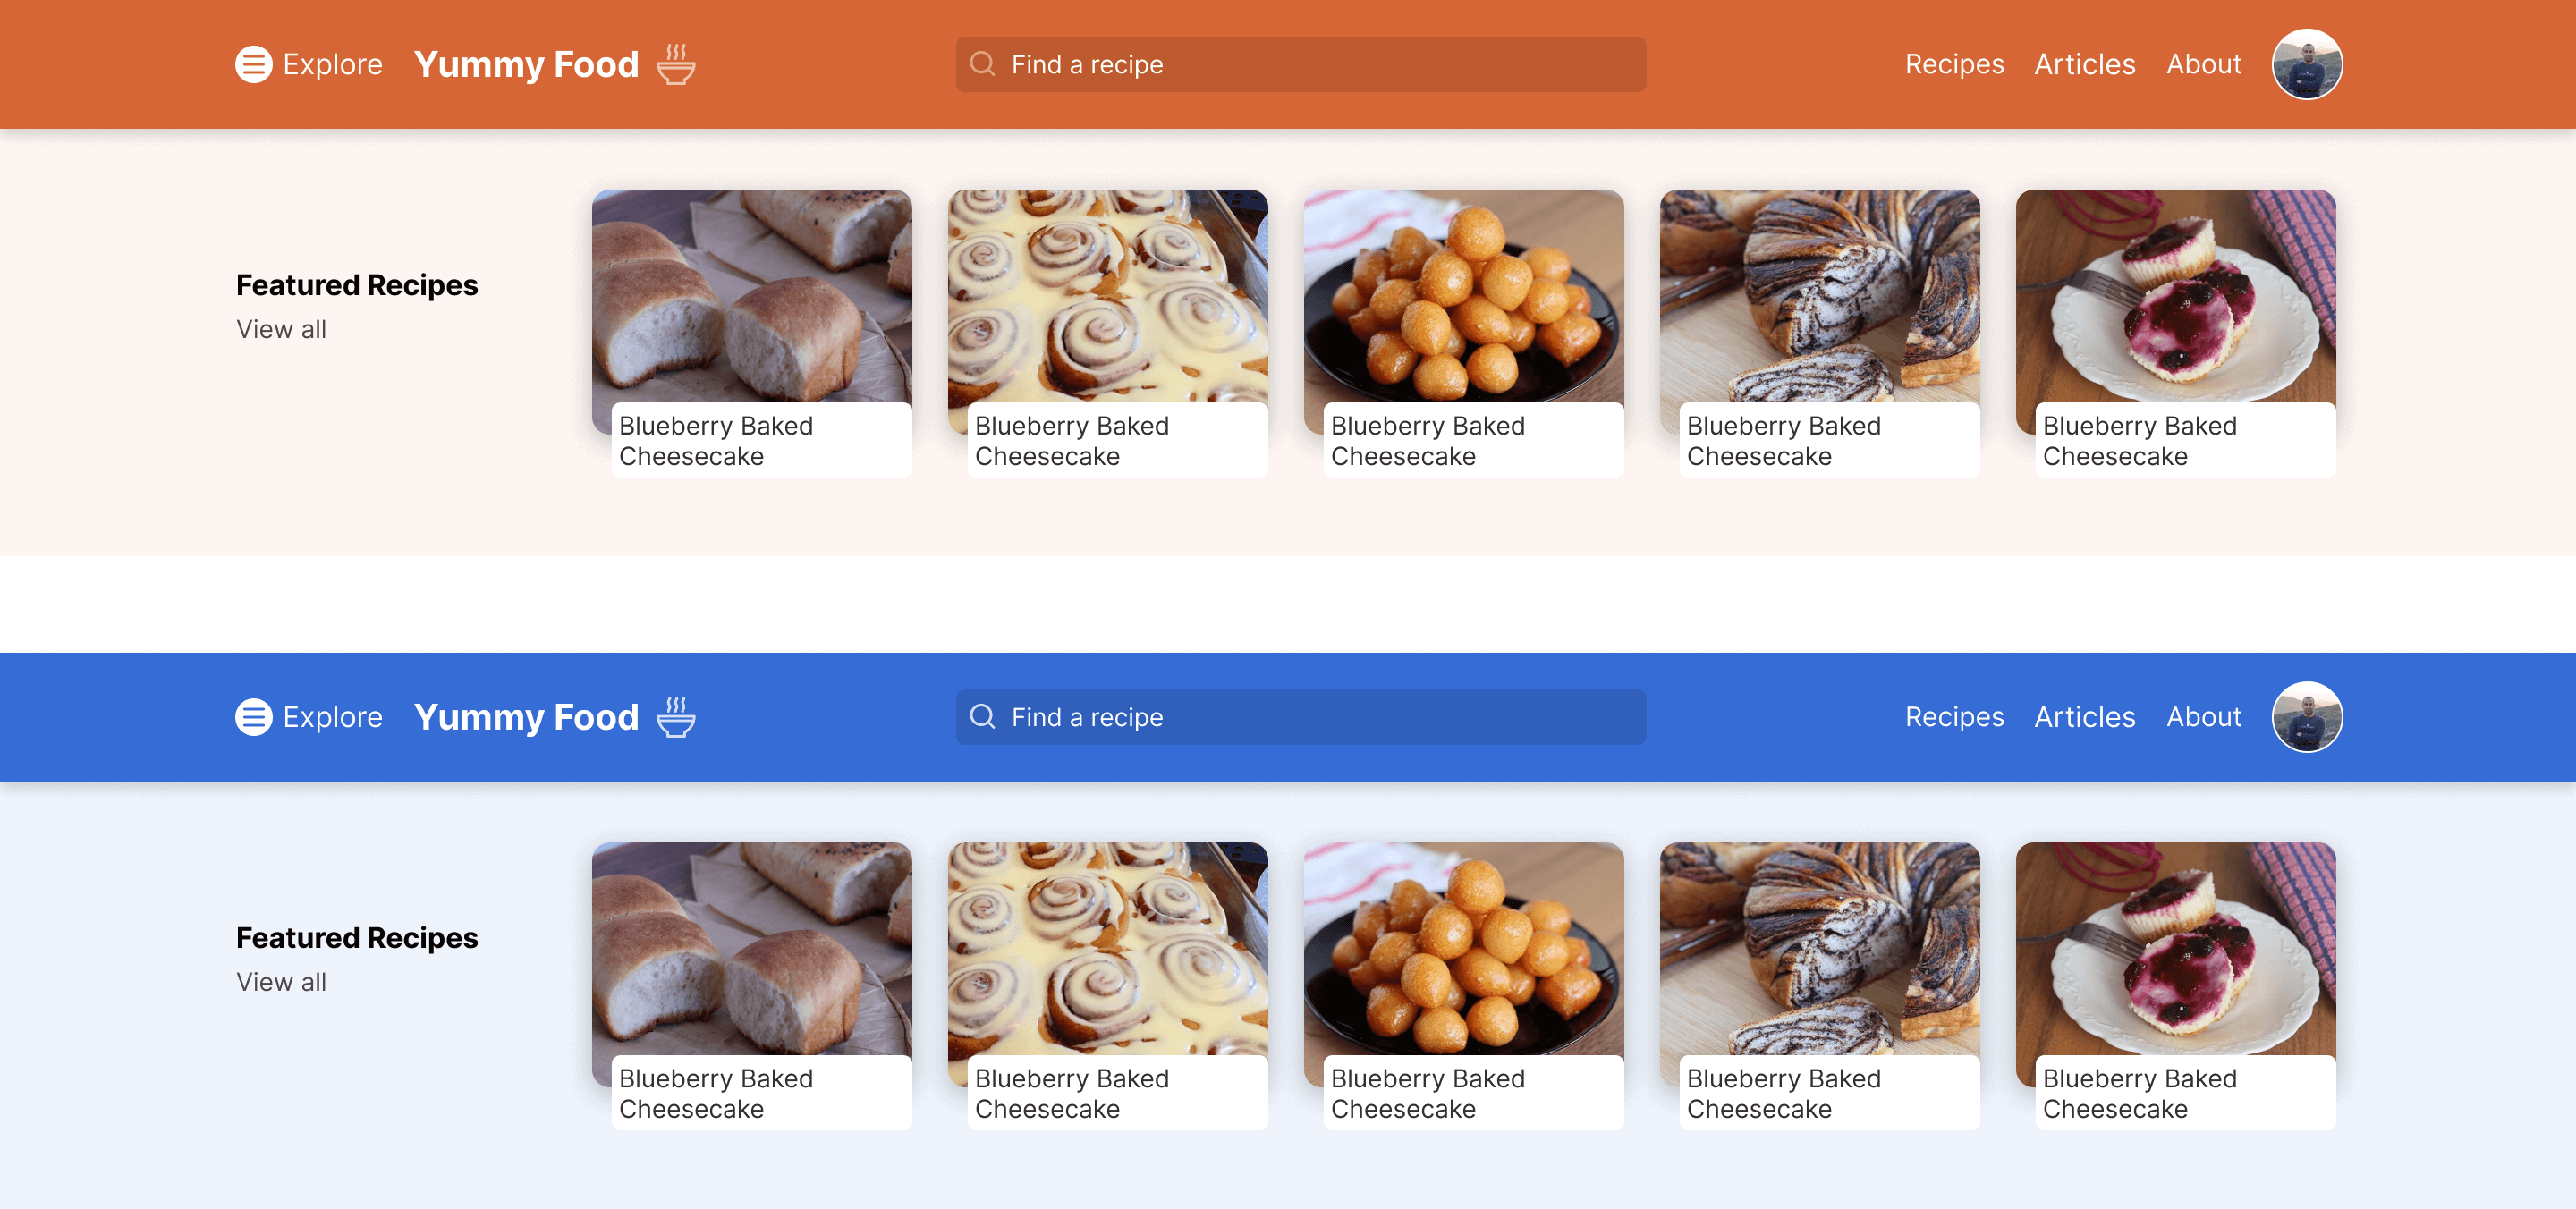Click the hamburger Explore icon in blue header
This screenshot has width=2576, height=1209.
click(253, 717)
